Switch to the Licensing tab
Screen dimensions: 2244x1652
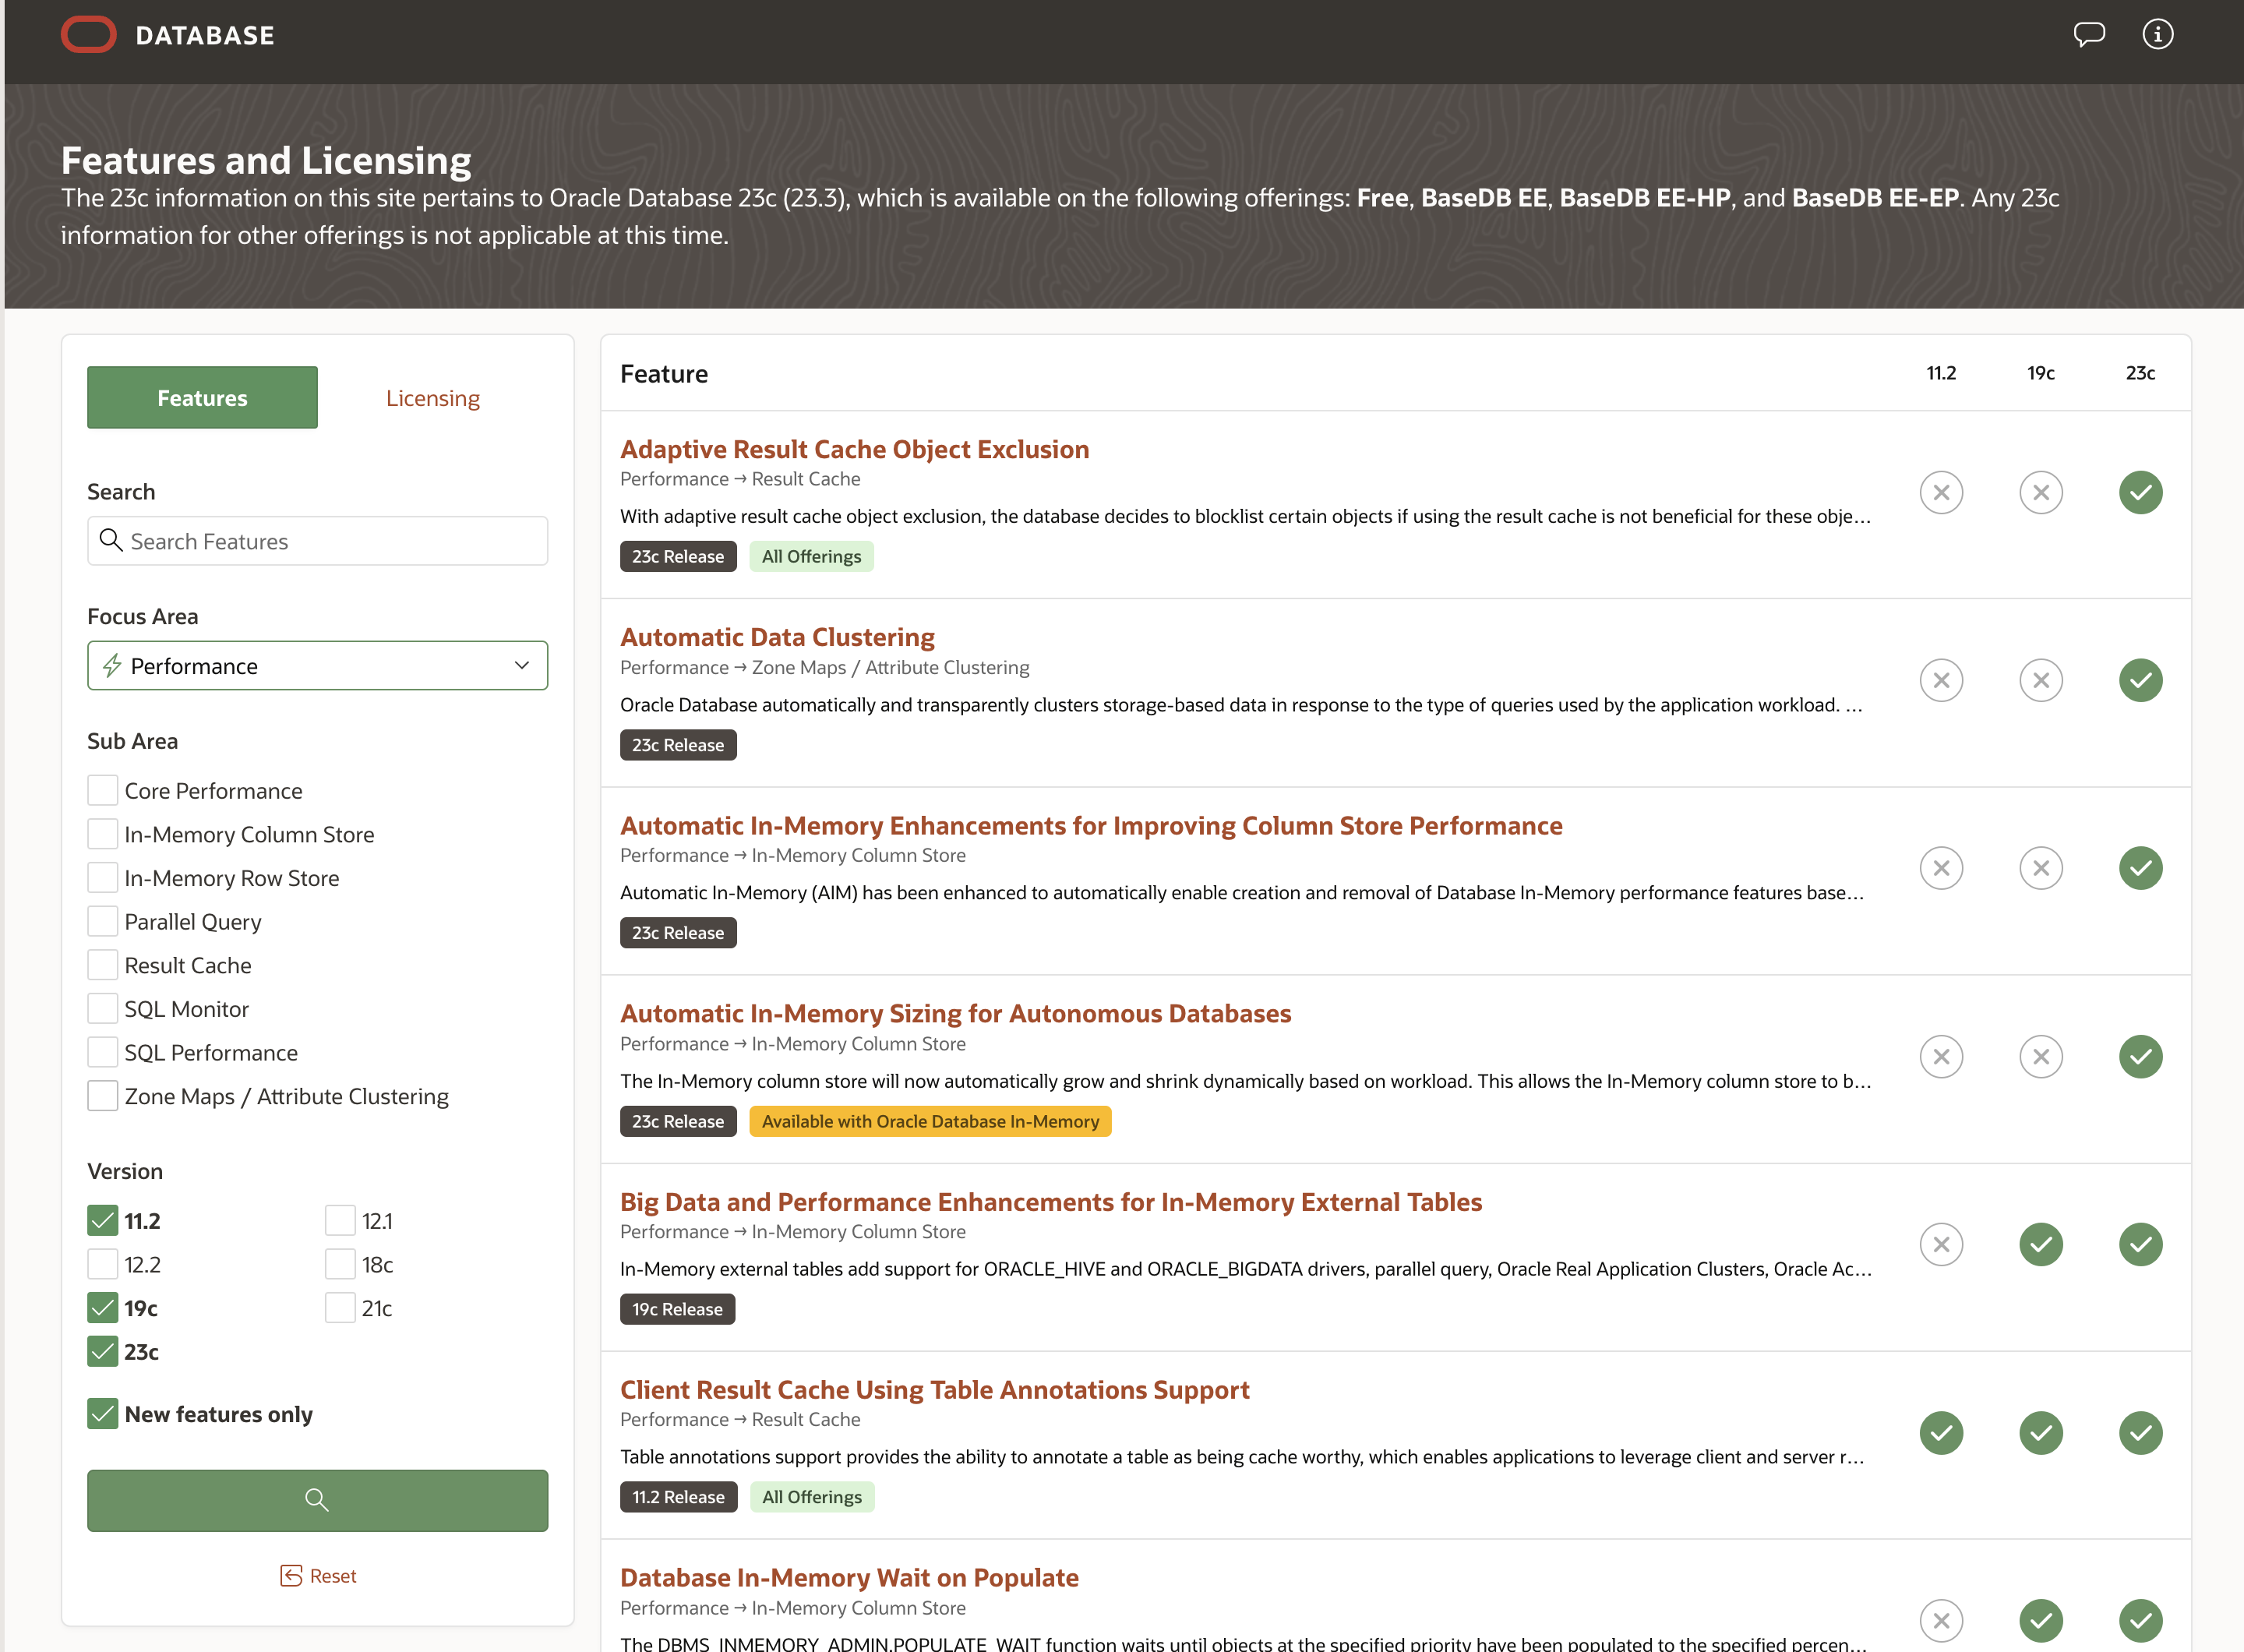(432, 398)
